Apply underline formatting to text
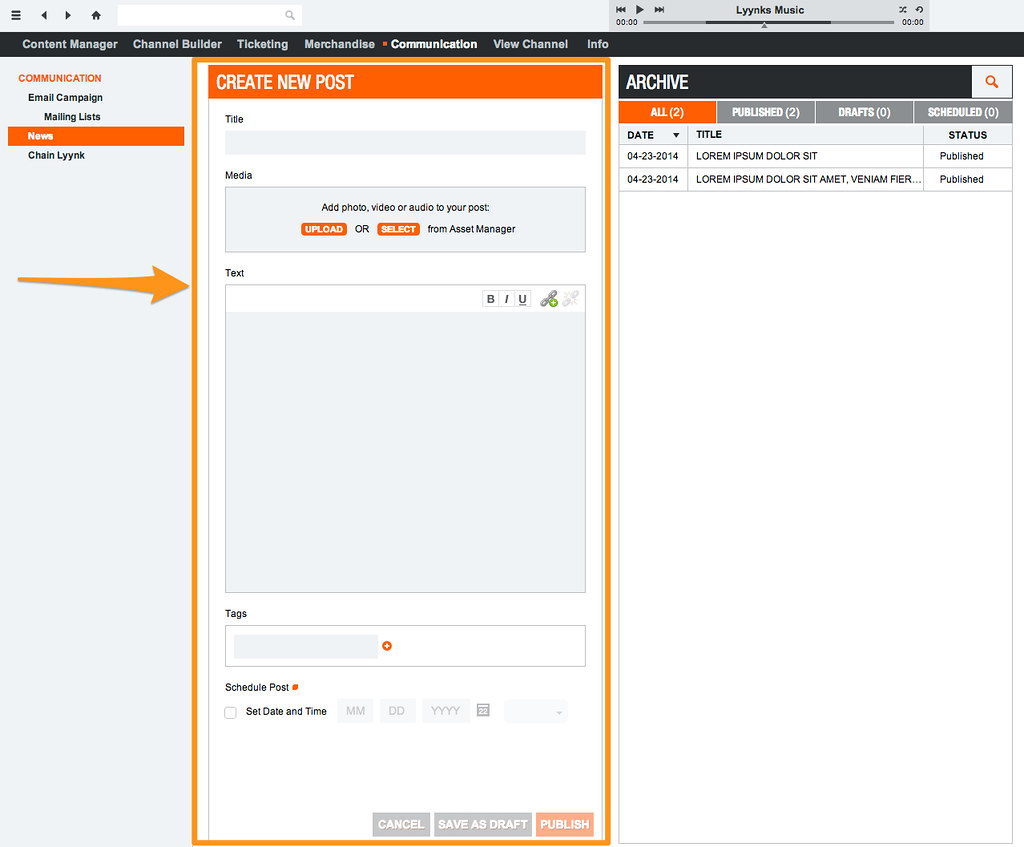 coord(522,298)
